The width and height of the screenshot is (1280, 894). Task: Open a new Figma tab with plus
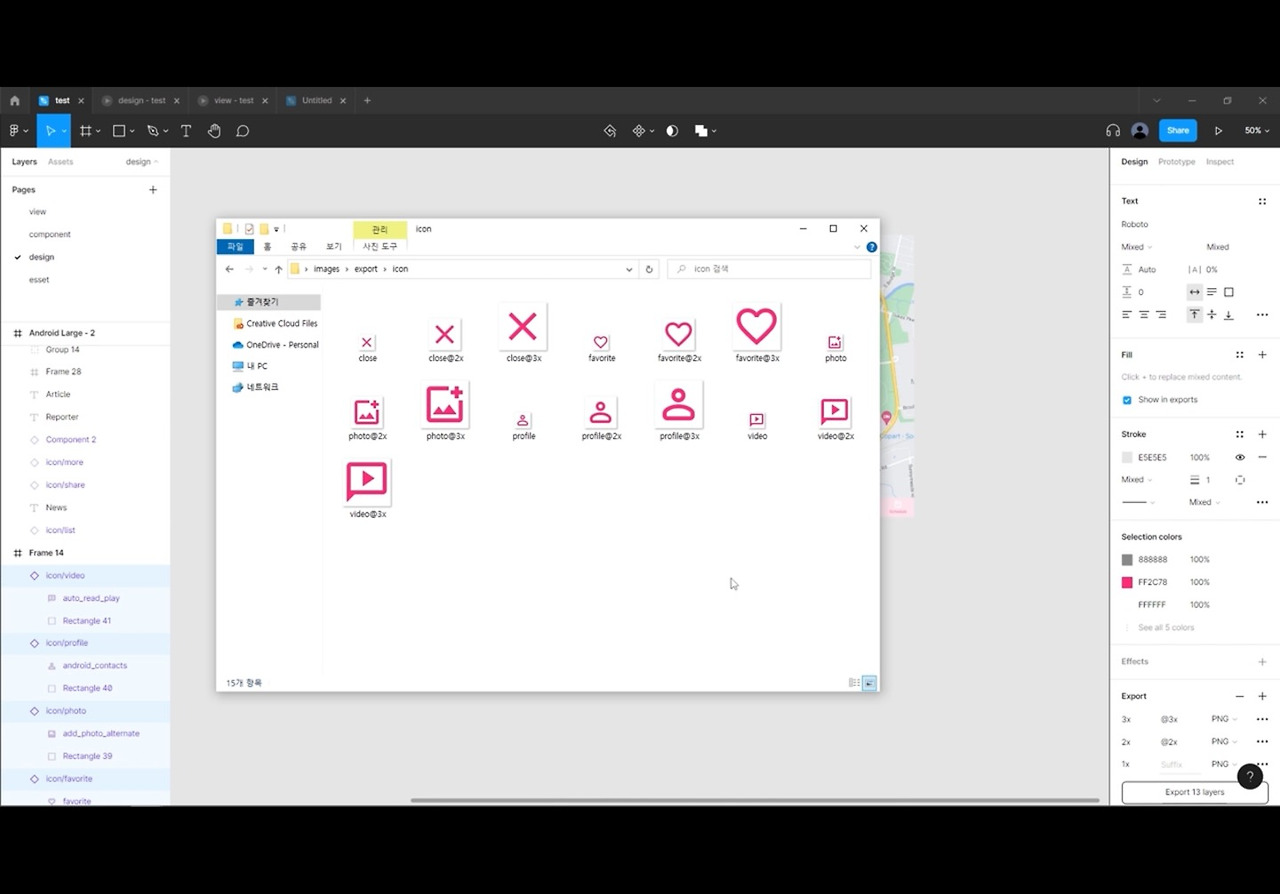[x=367, y=101]
